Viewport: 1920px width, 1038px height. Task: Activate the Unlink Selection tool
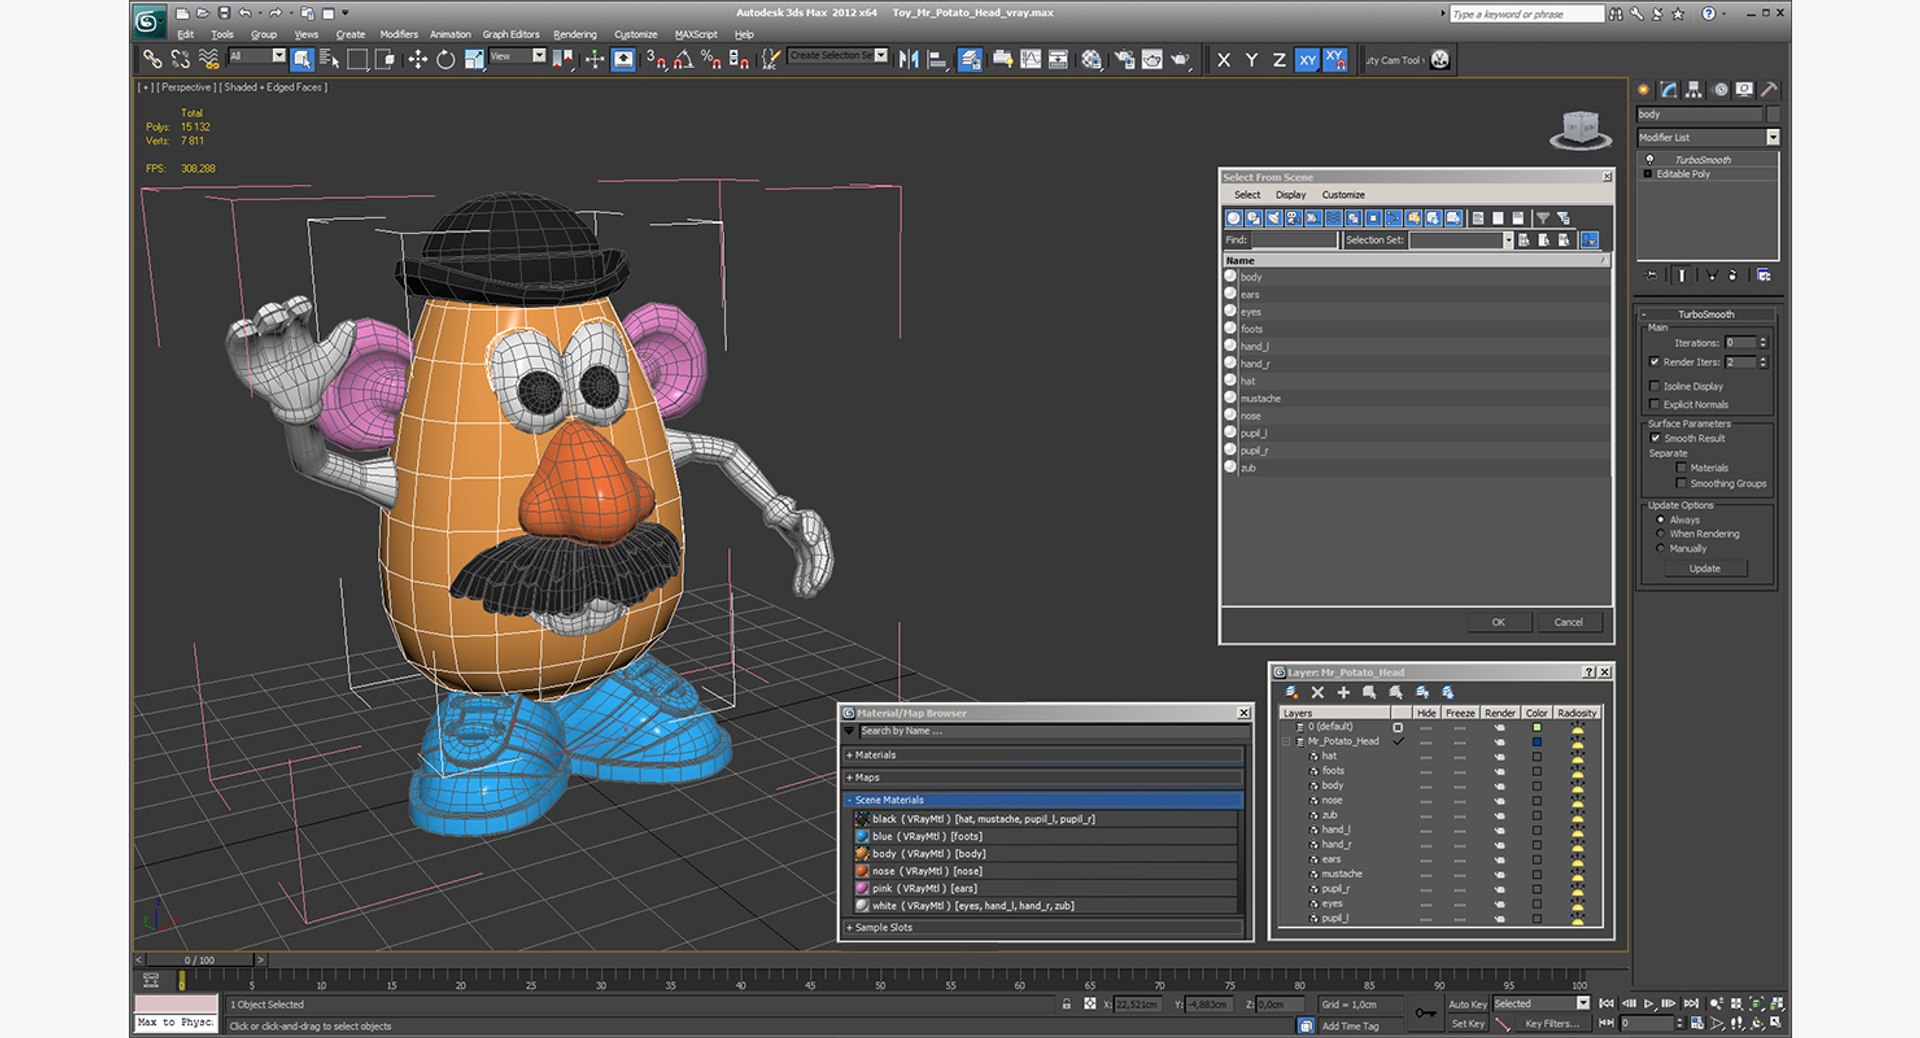pos(180,59)
